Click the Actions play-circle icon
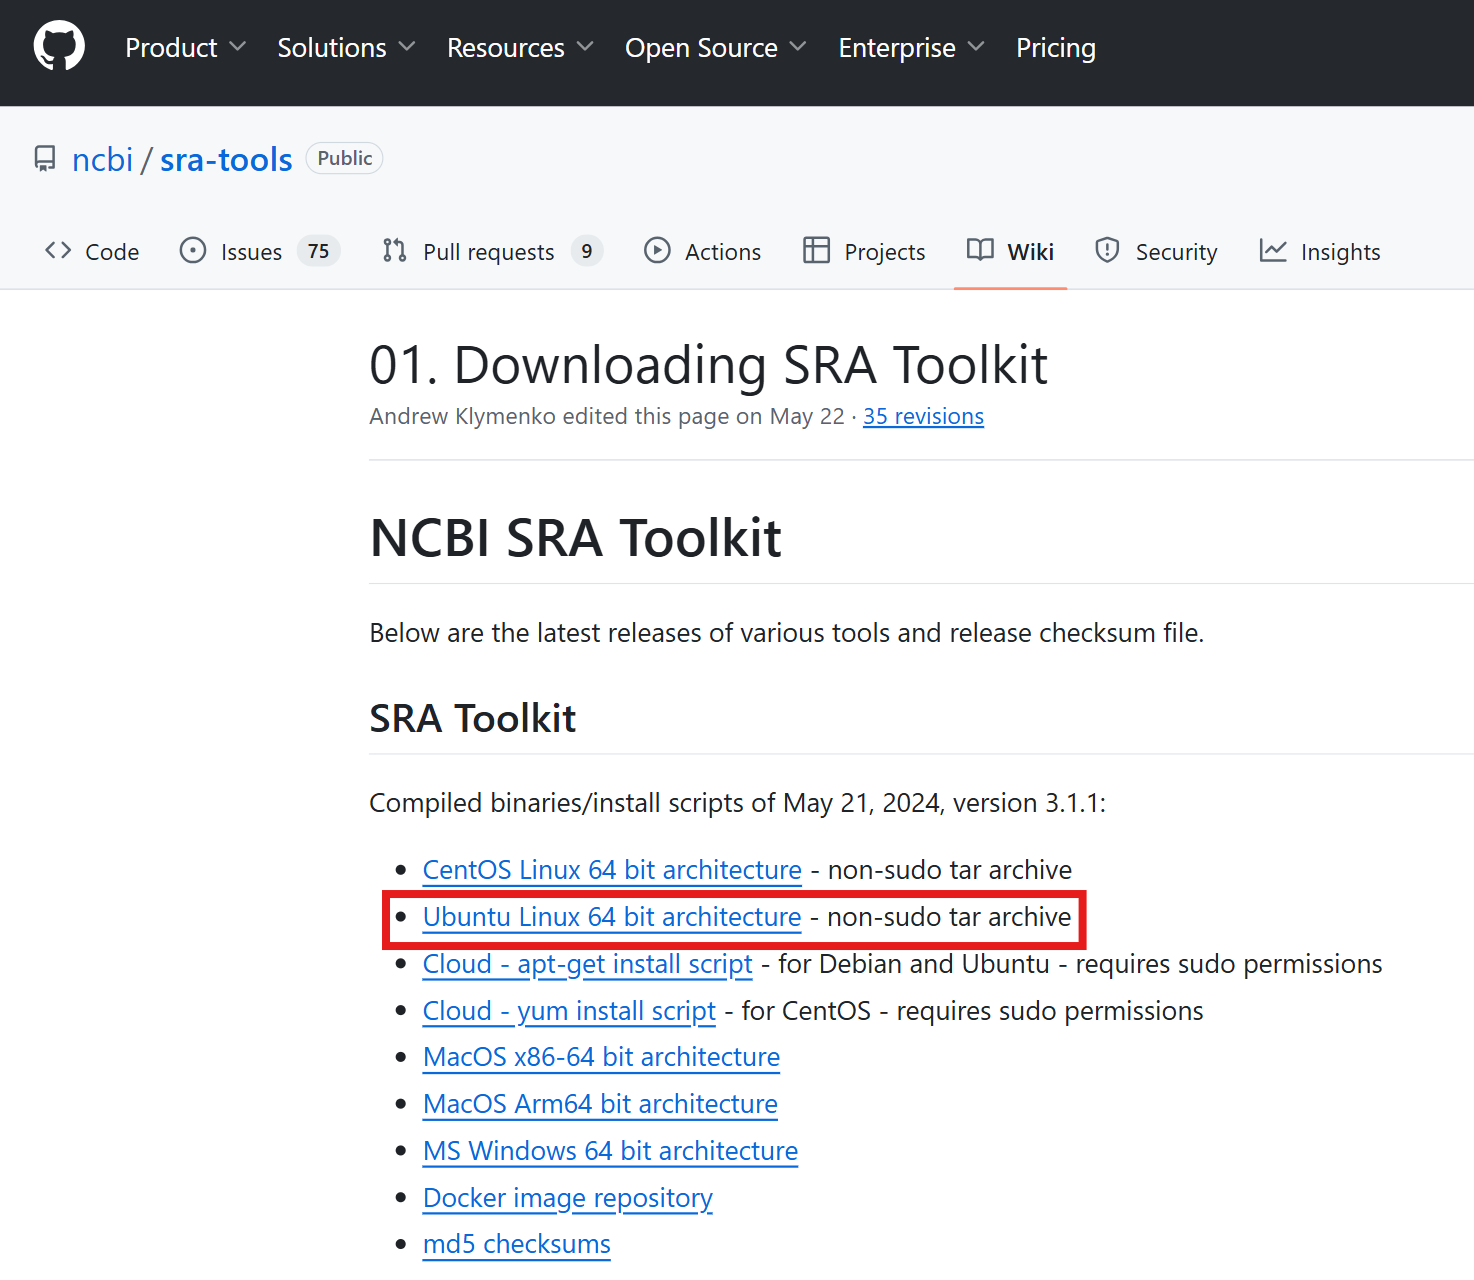This screenshot has width=1474, height=1280. pyautogui.click(x=657, y=250)
